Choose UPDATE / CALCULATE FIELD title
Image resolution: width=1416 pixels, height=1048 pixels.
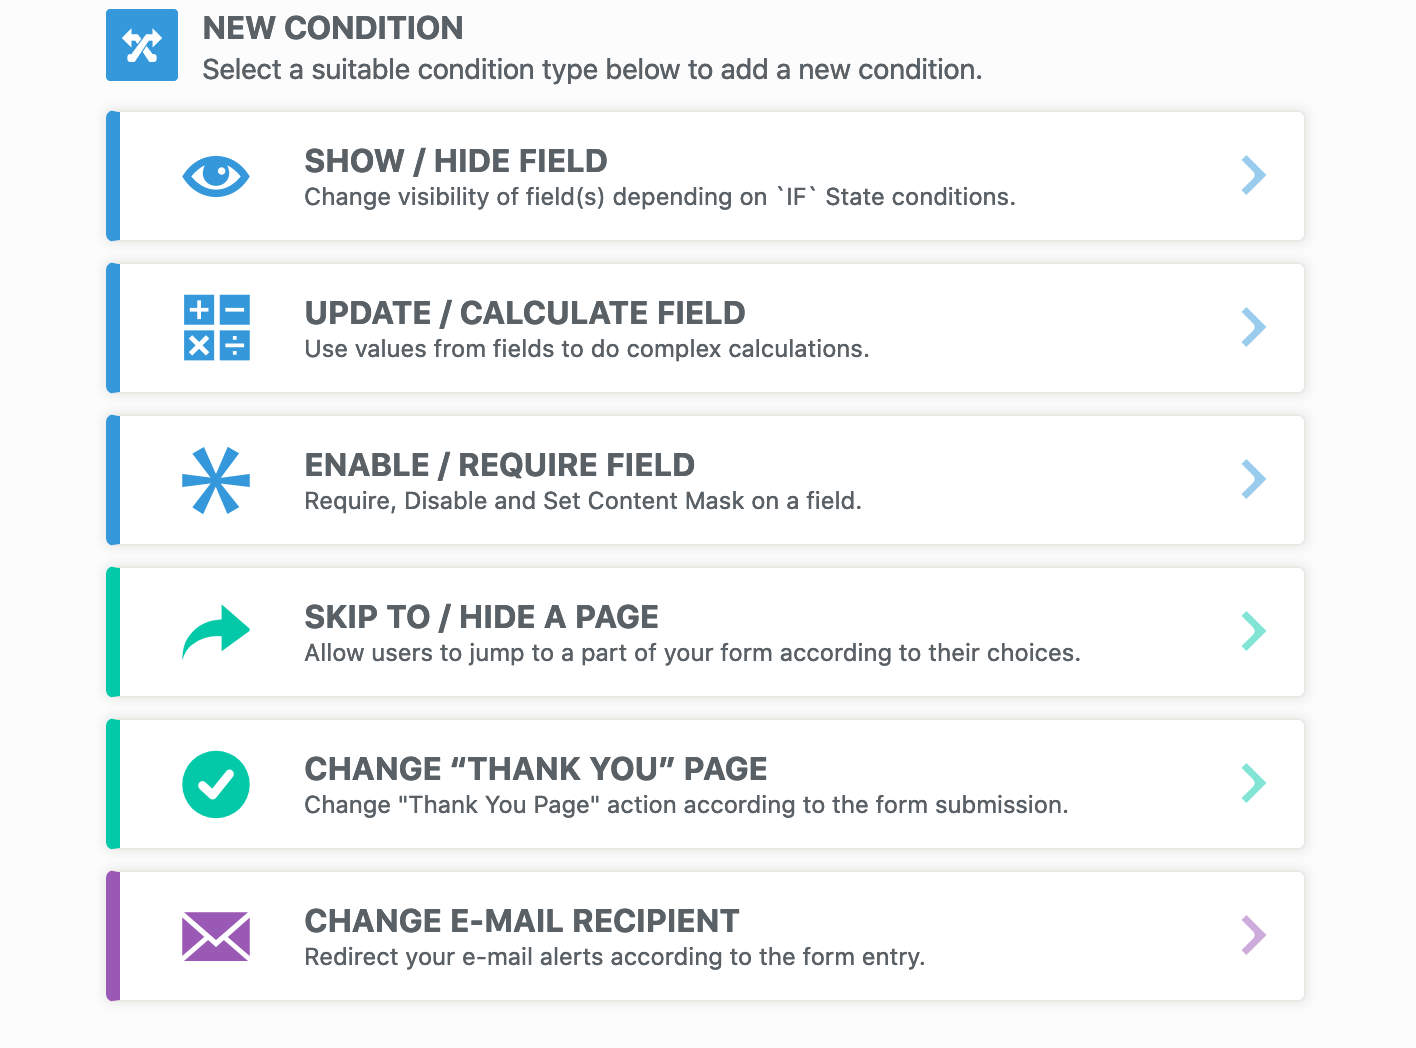click(525, 313)
